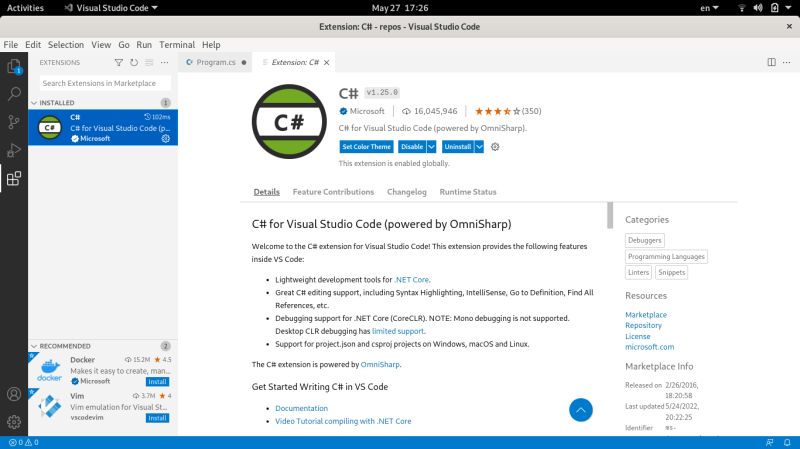Open the Uninstall button dropdown arrow
Viewport: 800px width, 449px height.
[x=479, y=147]
